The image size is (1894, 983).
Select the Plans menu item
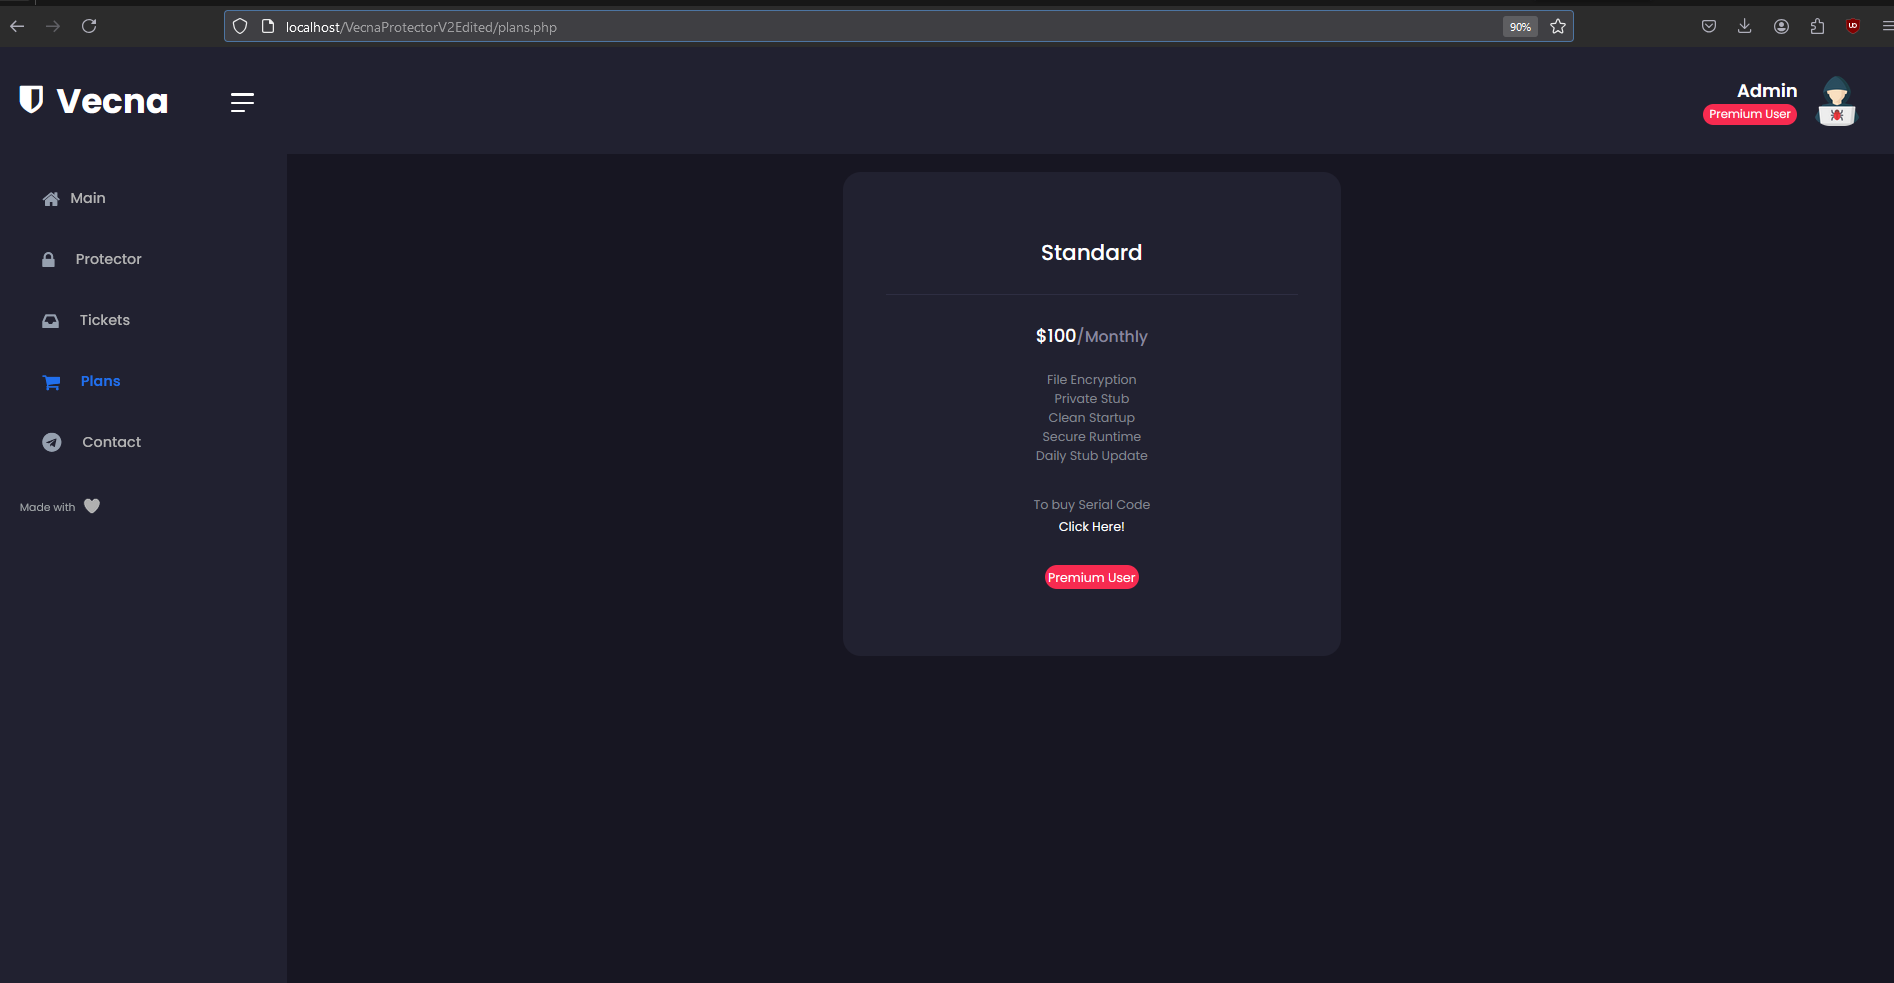(x=100, y=381)
